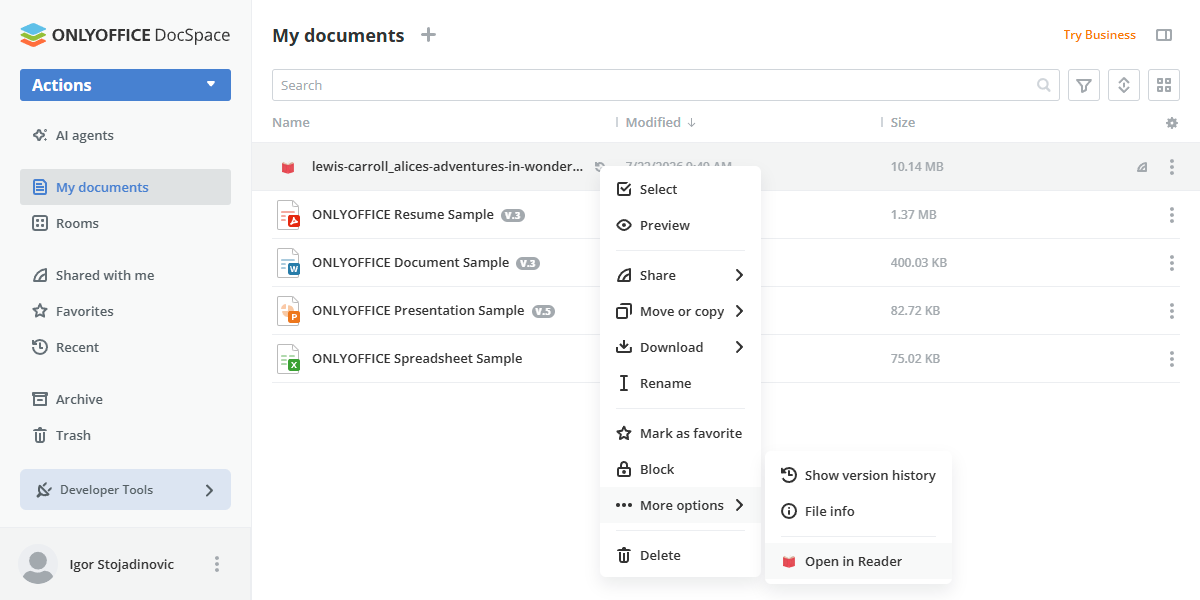Viewport: 1200px width, 600px height.
Task: Open the Trash folder
Action: click(x=125, y=435)
